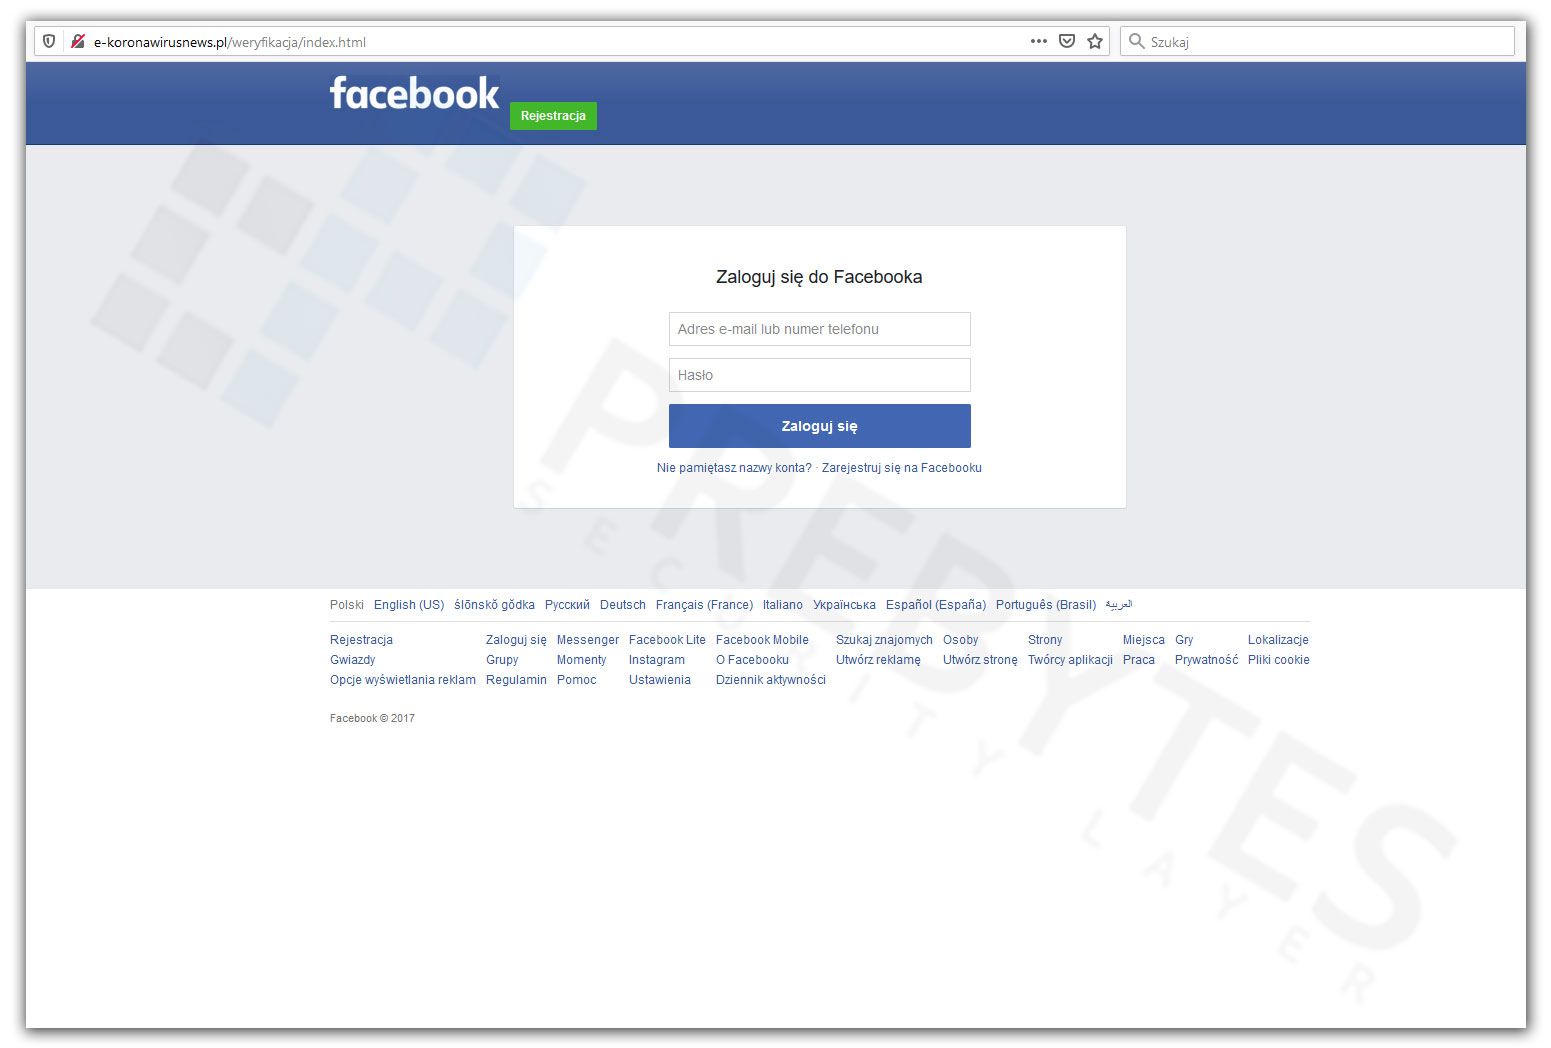
Task: Open the Utwórz reklamę link
Action: tap(878, 660)
